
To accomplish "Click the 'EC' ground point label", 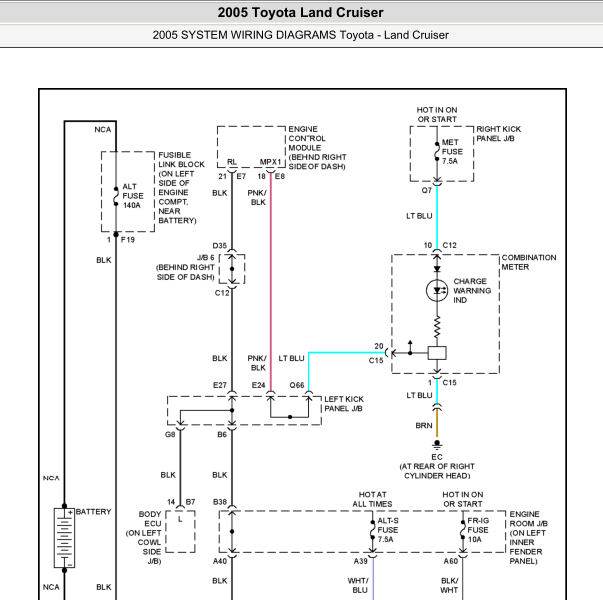I will click(437, 457).
